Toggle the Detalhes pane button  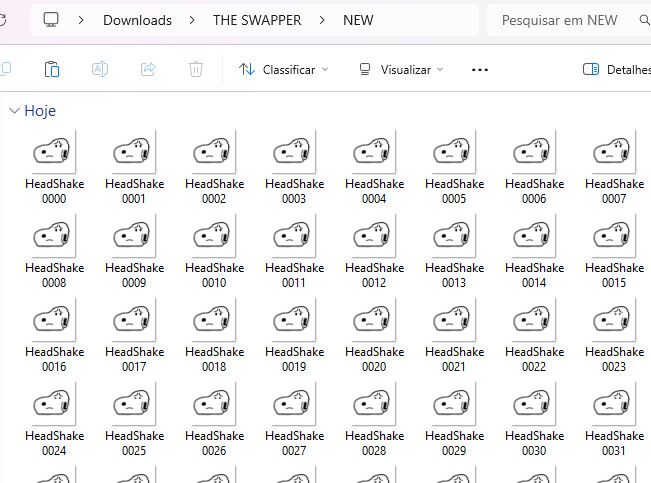click(615, 69)
